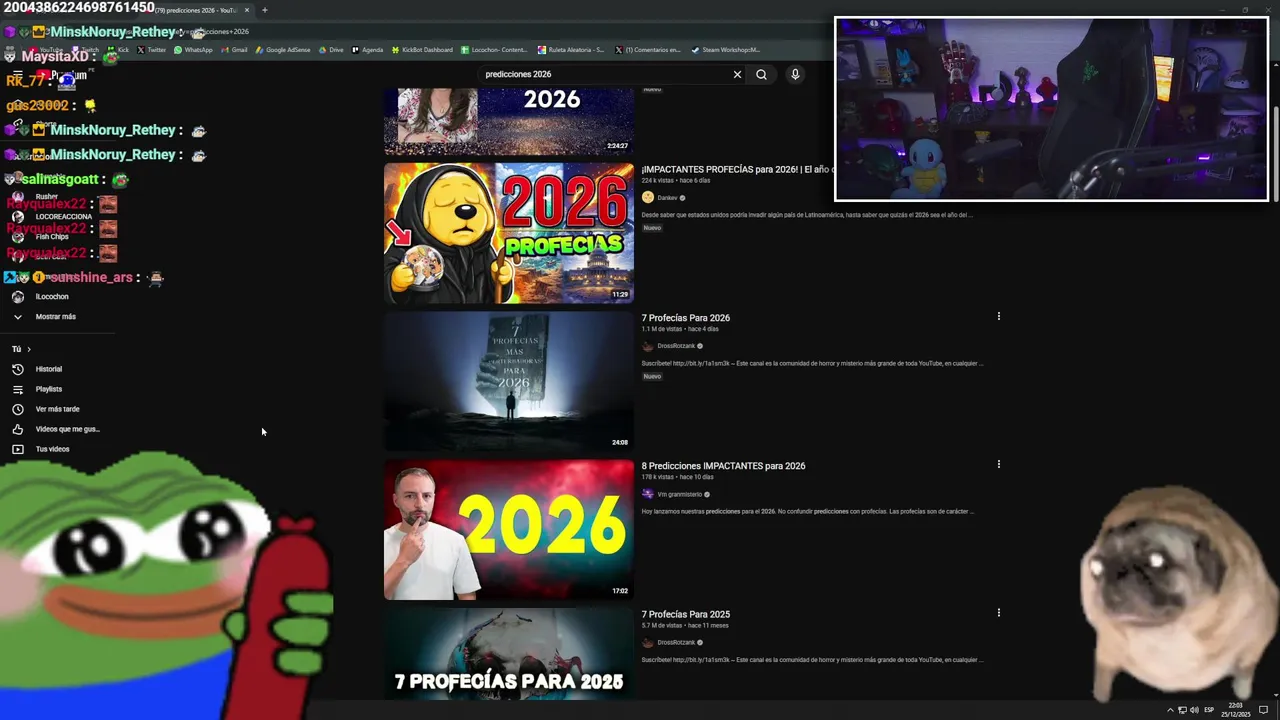1280x720 pixels.
Task: Open the Locochon Content bookmark
Action: 494,49
